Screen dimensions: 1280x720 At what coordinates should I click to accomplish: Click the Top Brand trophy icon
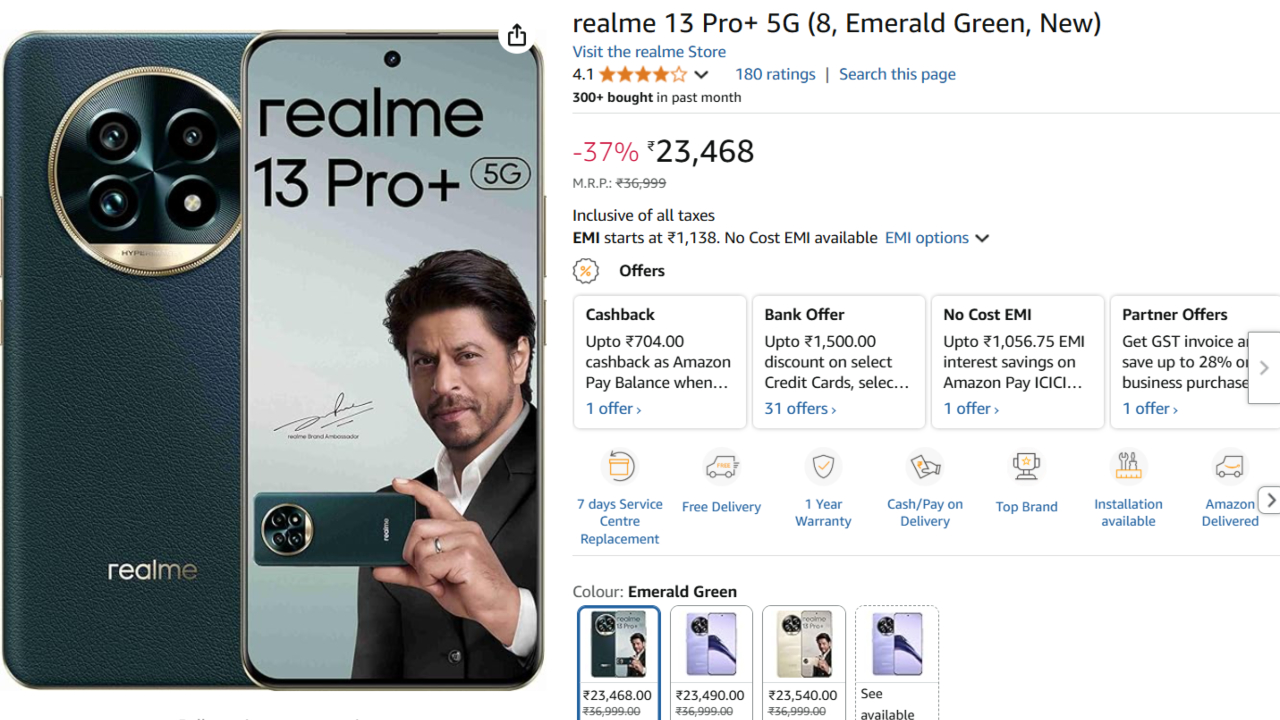[1026, 467]
